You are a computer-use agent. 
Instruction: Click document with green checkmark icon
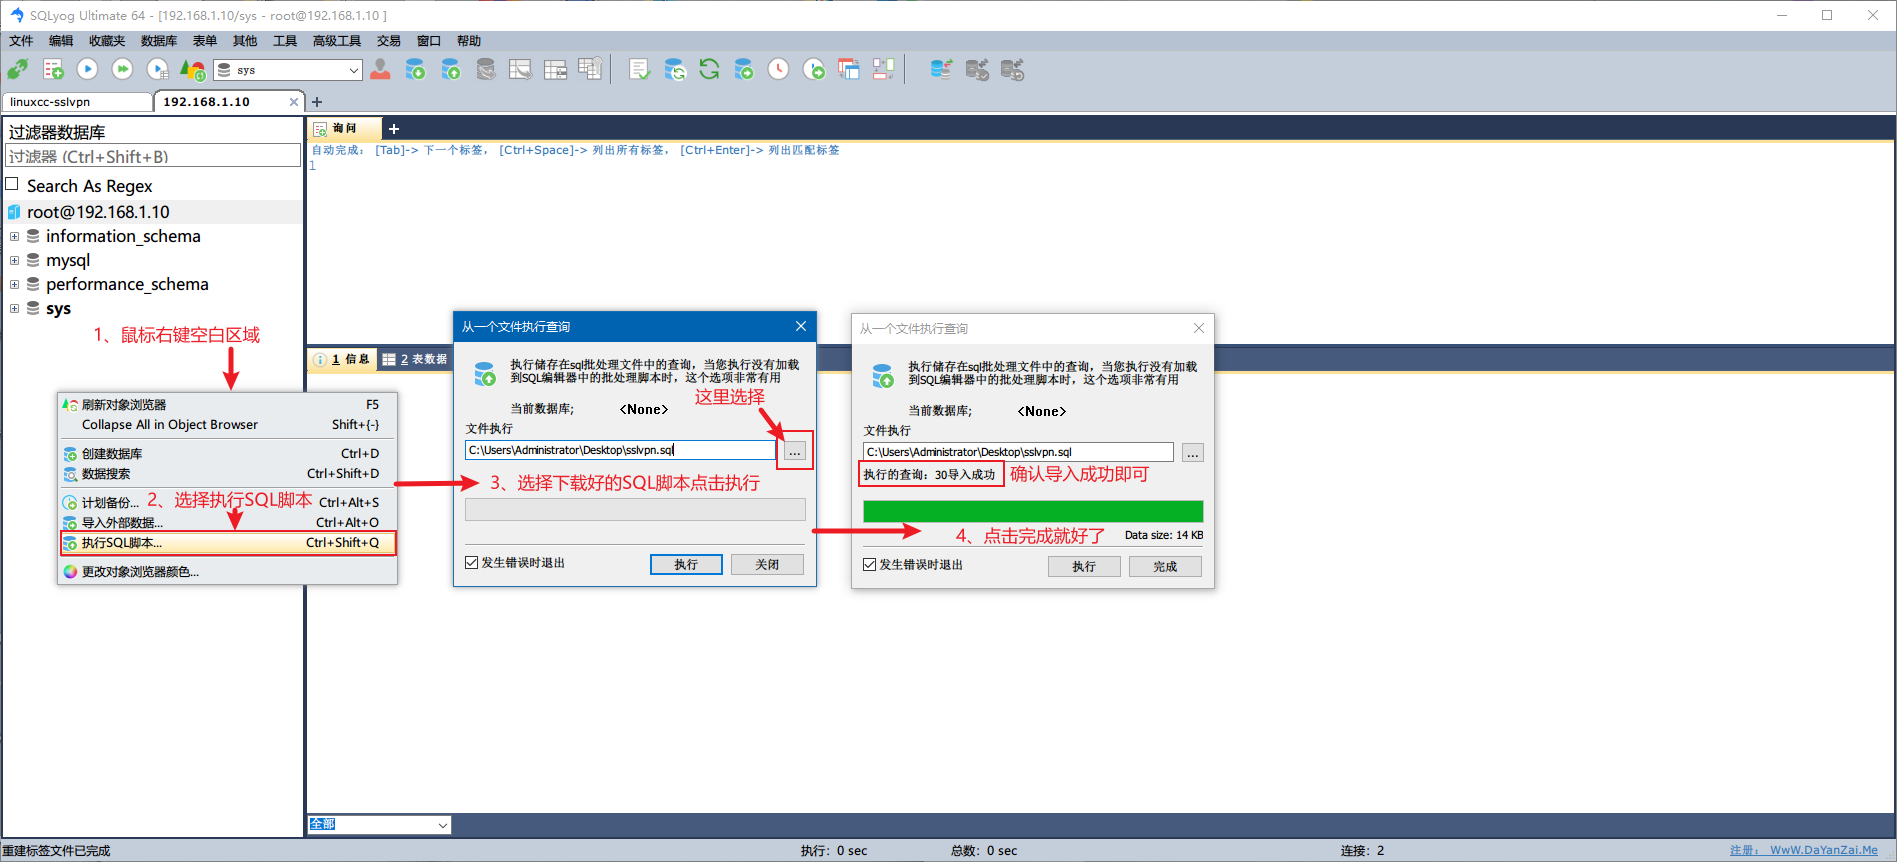coord(639,69)
